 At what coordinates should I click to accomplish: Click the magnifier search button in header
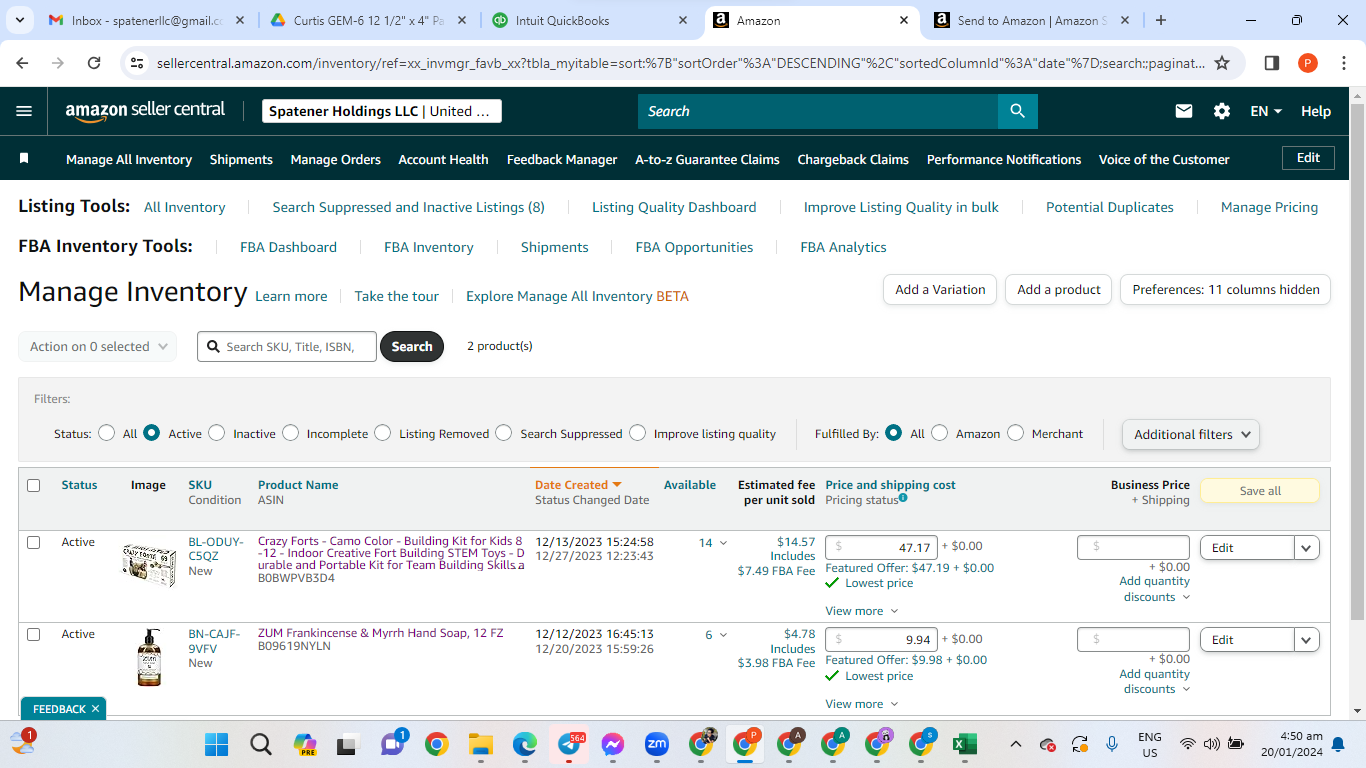click(1017, 111)
